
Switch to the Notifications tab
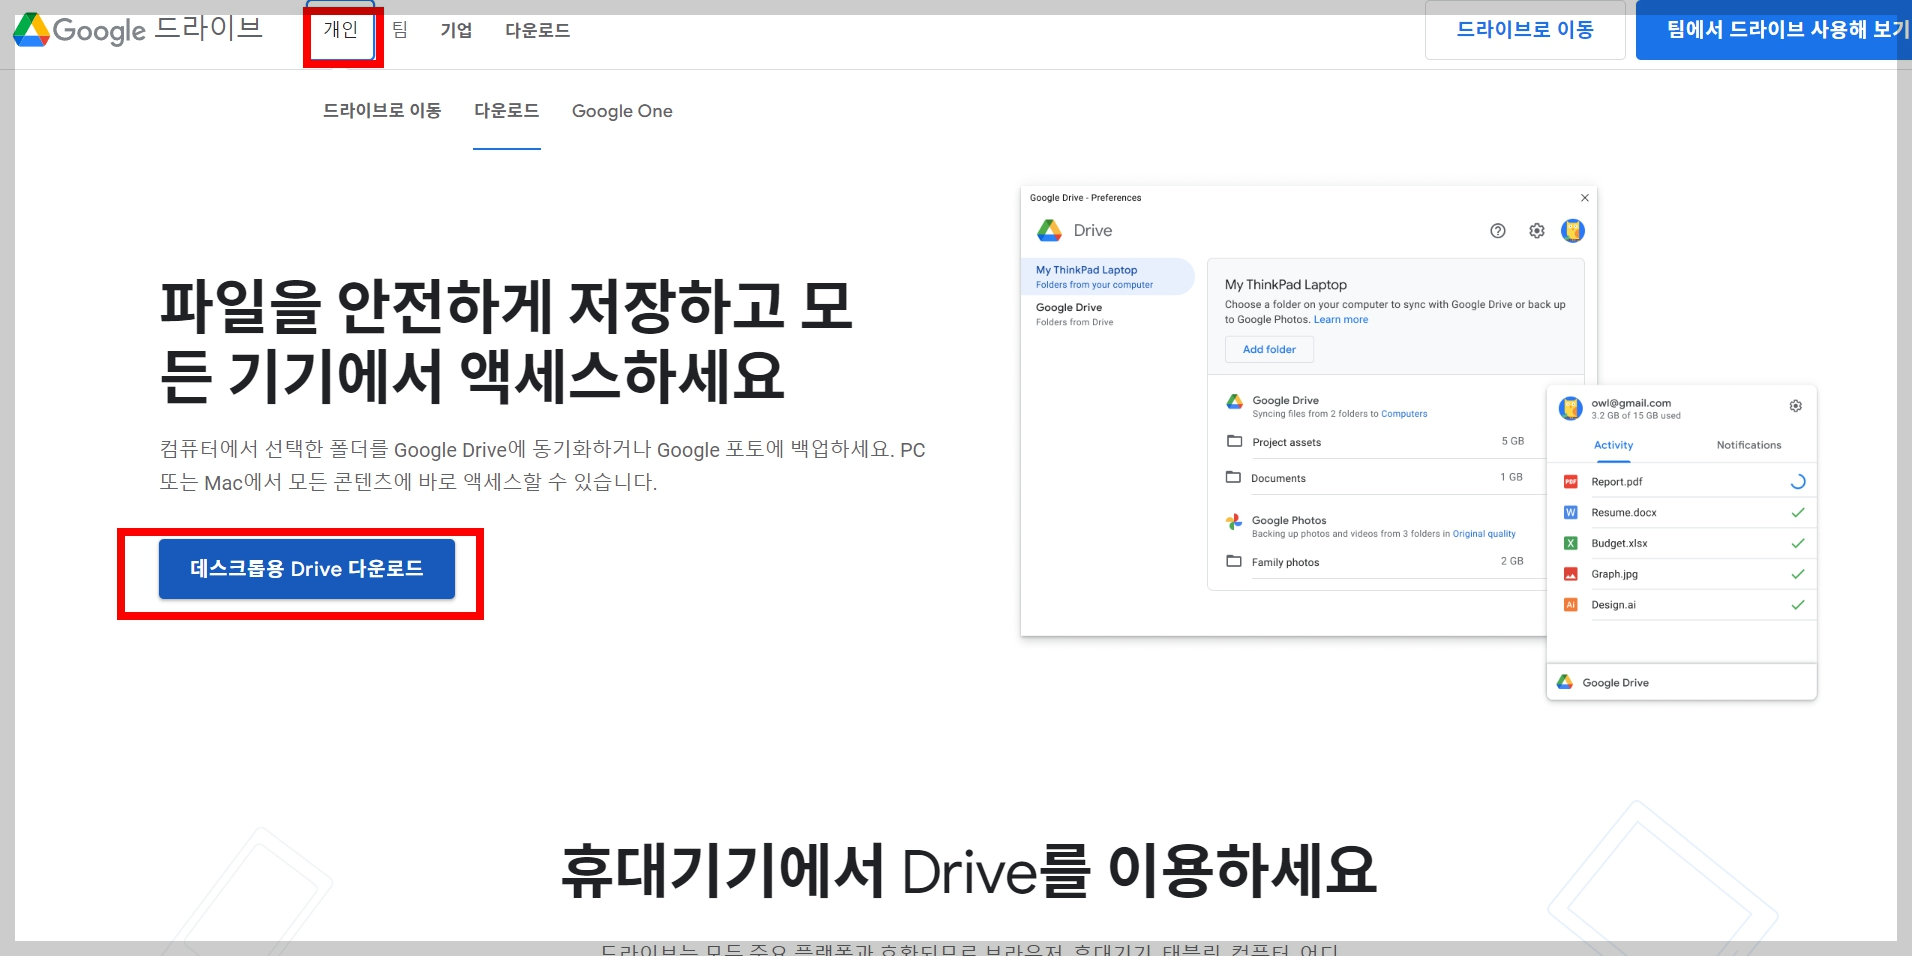(x=1749, y=445)
